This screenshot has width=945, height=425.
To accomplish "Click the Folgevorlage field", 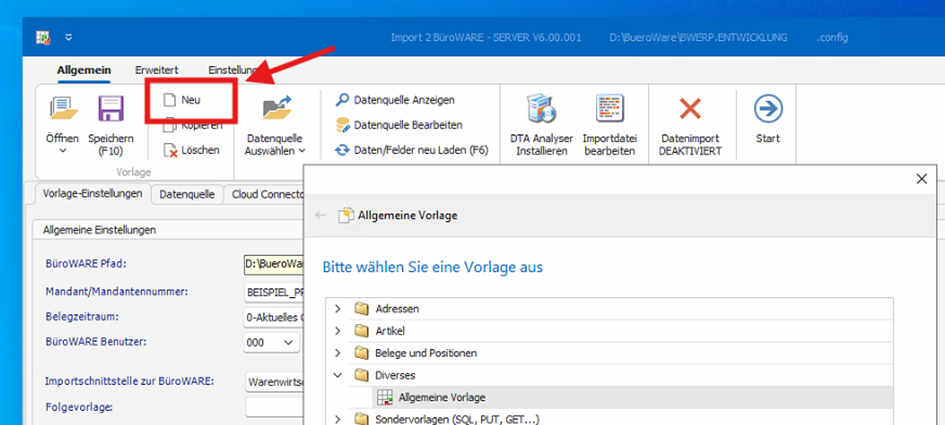I will coord(275,407).
